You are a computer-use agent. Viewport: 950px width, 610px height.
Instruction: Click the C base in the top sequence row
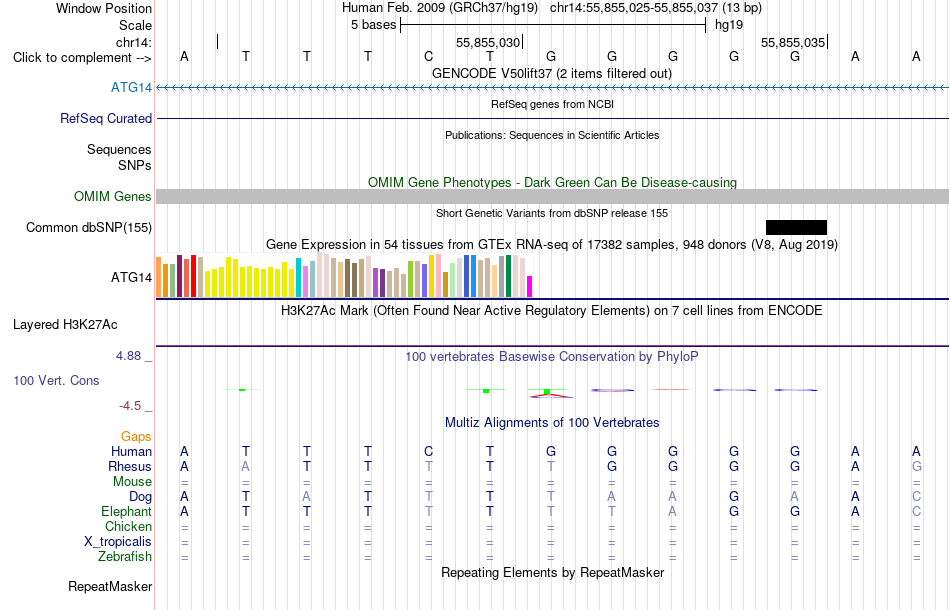(x=428, y=56)
